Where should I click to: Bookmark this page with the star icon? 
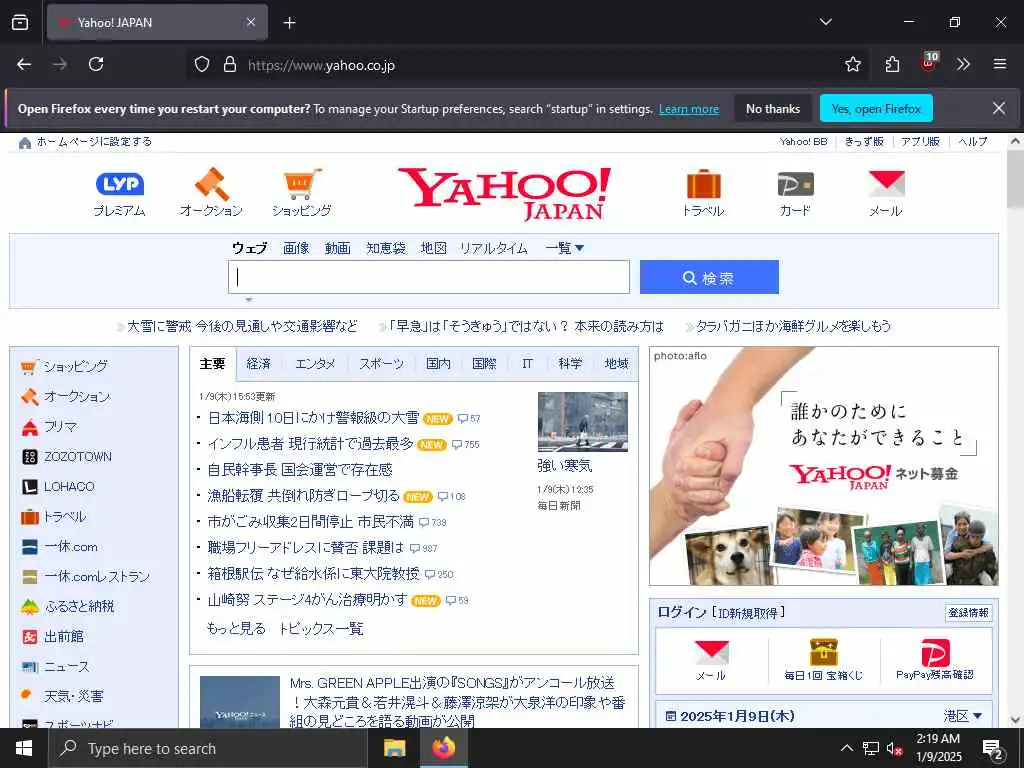[852, 64]
